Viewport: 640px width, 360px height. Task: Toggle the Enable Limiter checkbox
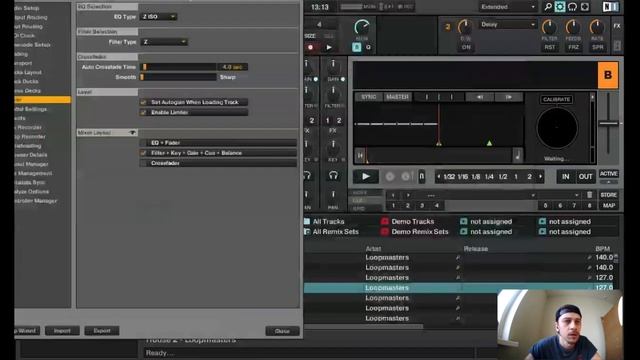pos(143,113)
